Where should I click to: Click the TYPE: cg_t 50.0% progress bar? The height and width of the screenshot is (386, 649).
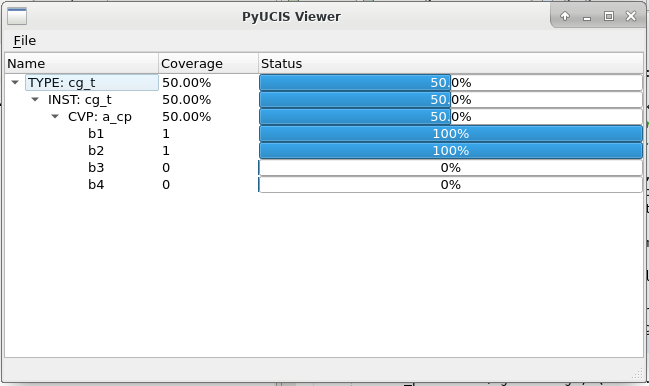pos(451,83)
